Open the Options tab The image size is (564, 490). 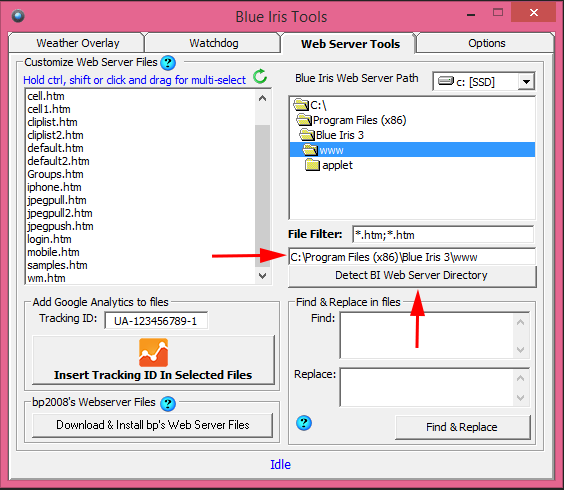[x=486, y=43]
